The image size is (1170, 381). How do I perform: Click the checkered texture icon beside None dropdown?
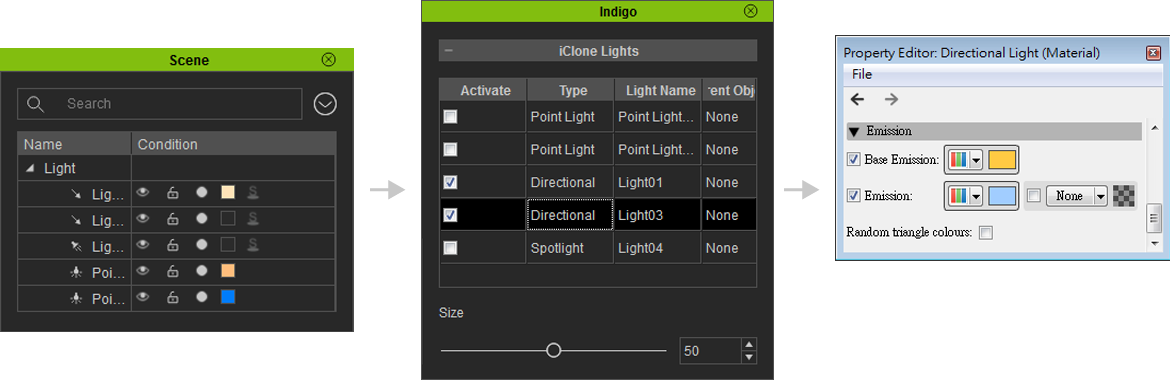click(x=1123, y=195)
